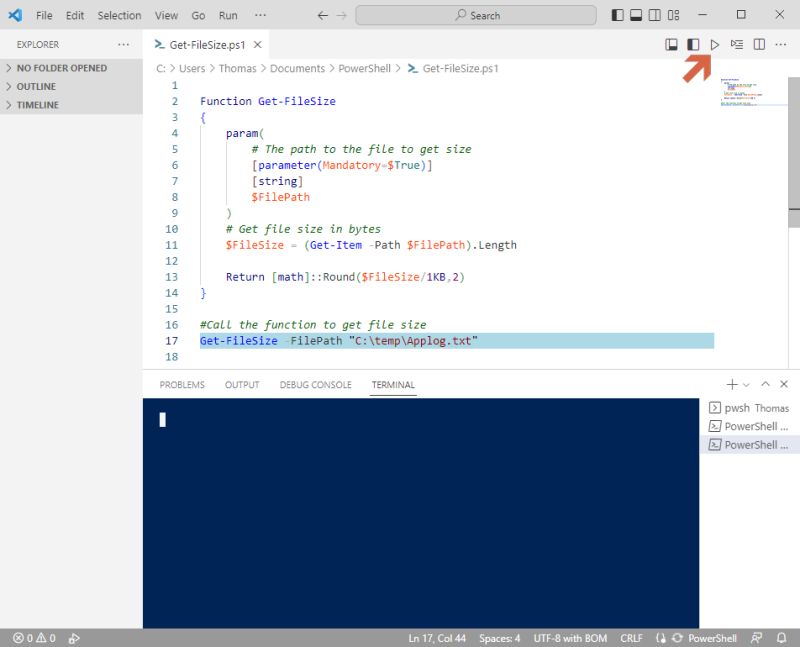Open a new terminal with the plus icon
The height and width of the screenshot is (647, 800).
(x=731, y=383)
